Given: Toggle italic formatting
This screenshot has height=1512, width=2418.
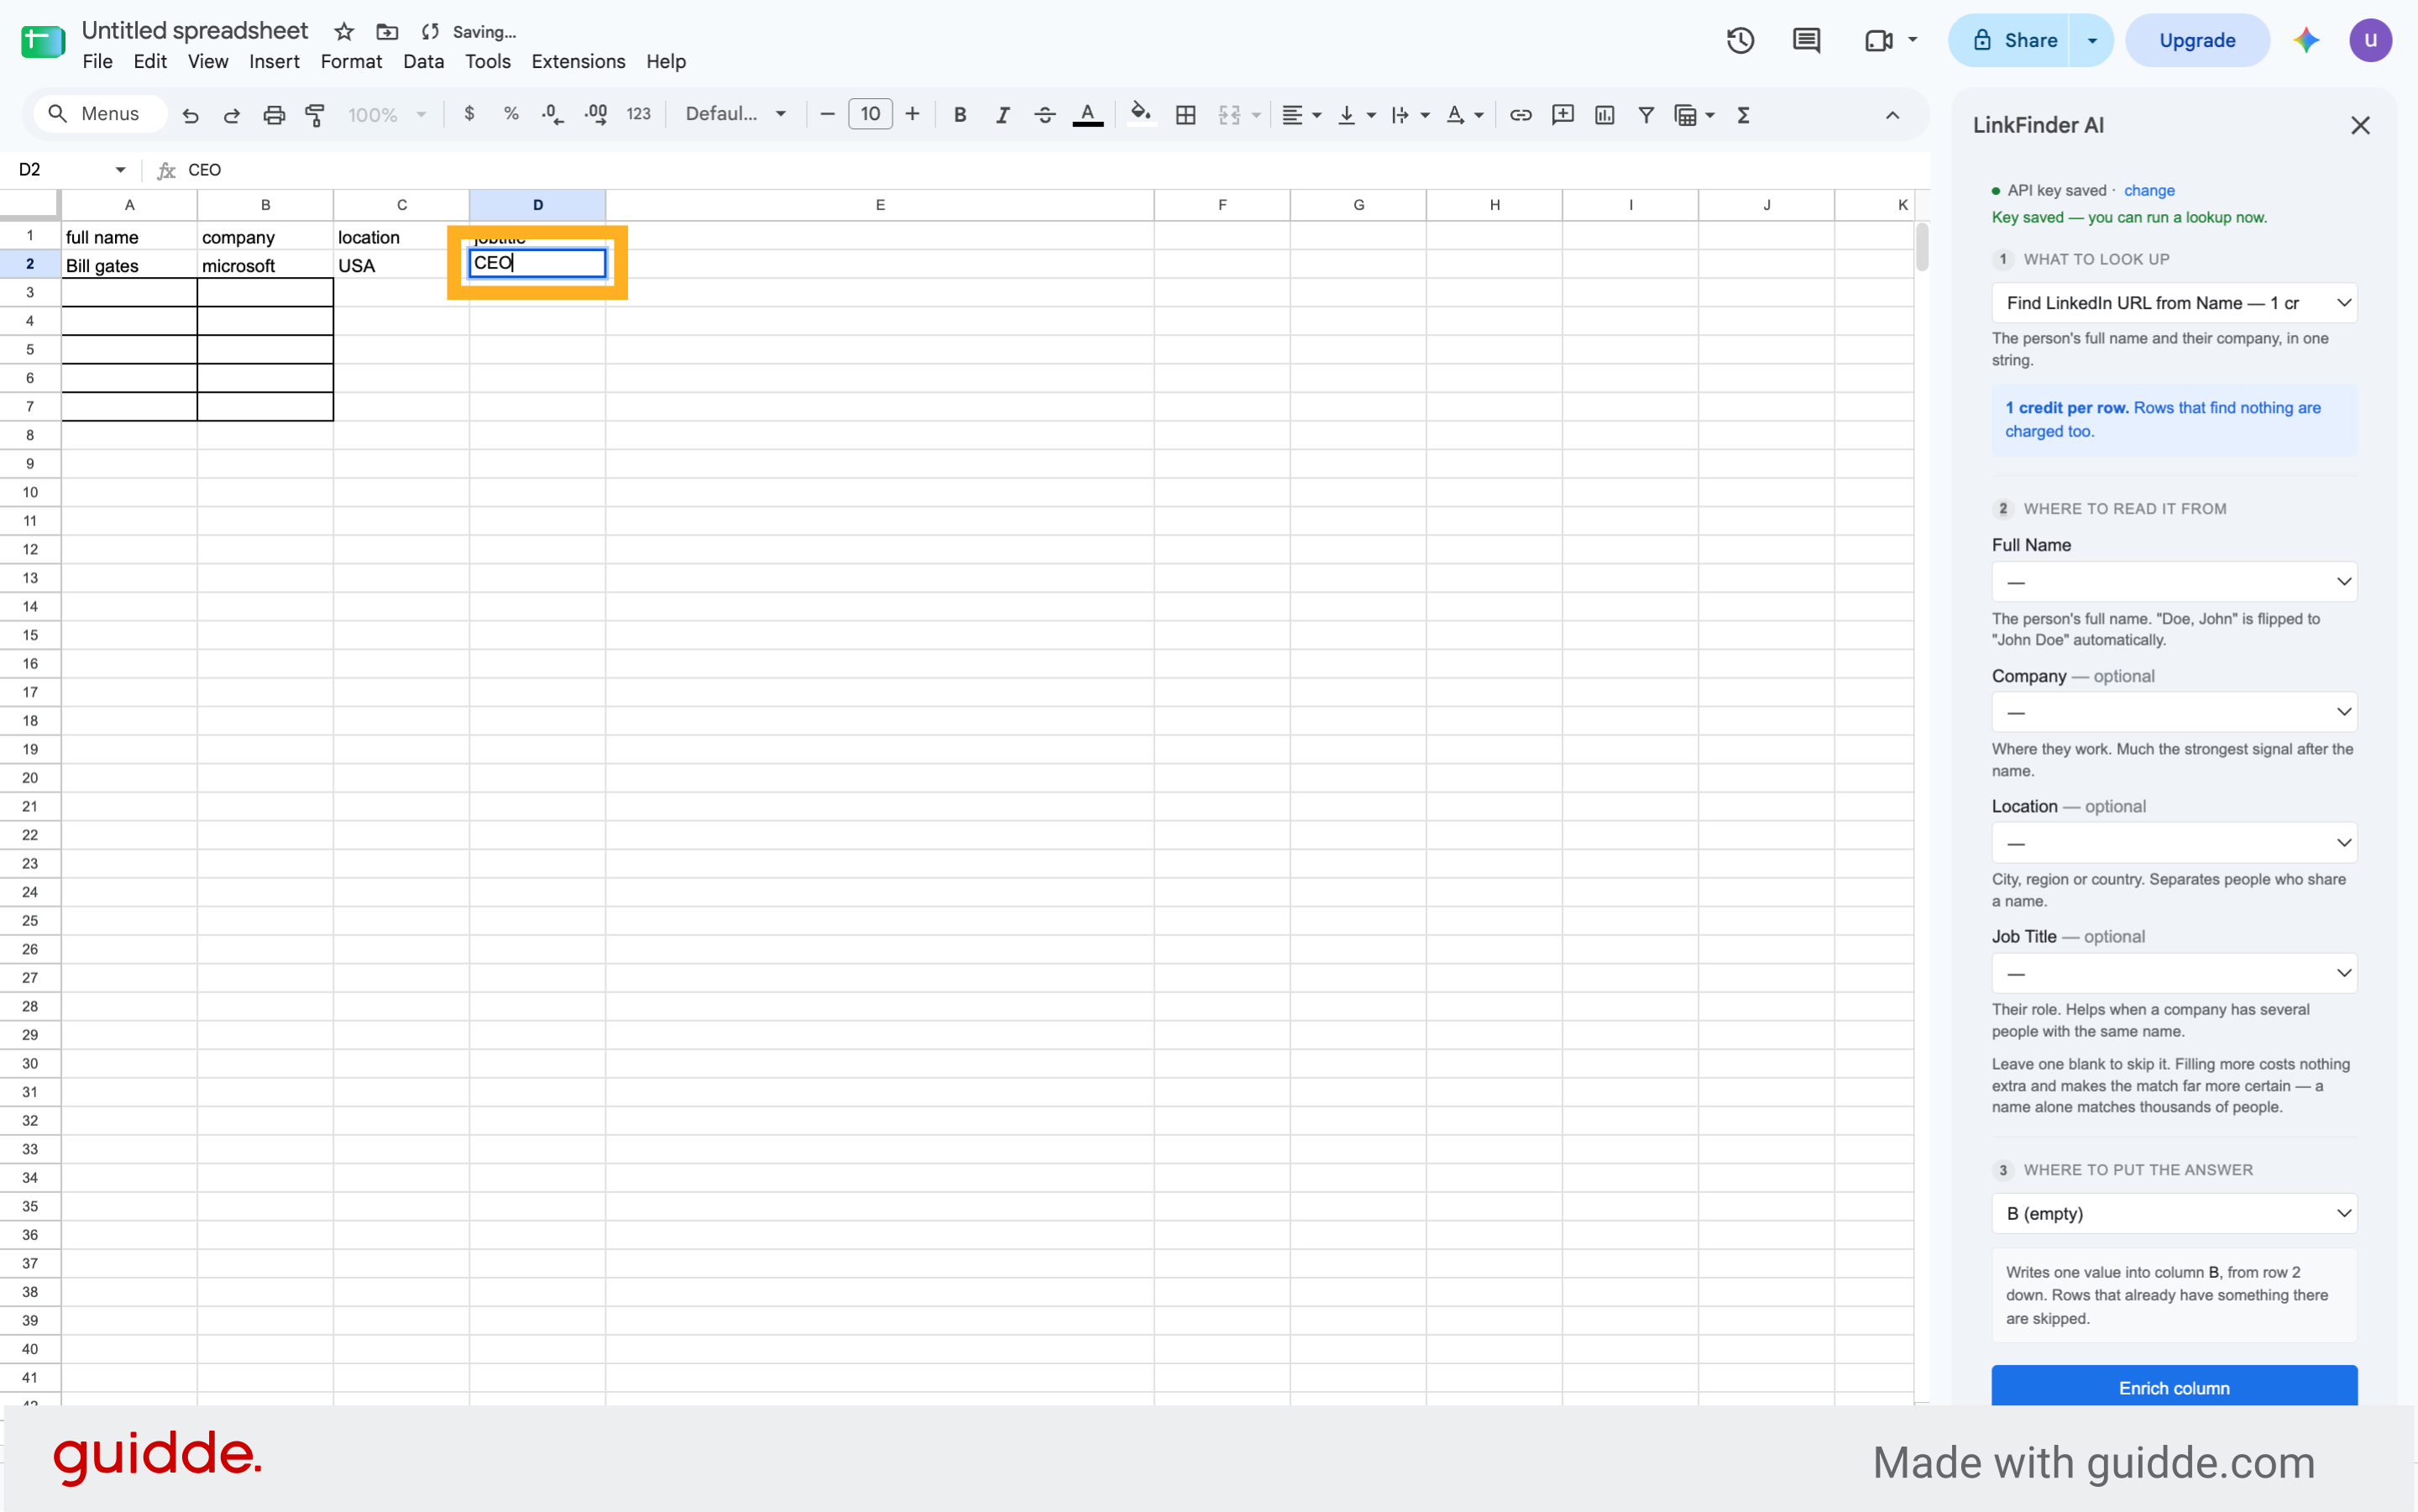Looking at the screenshot, I should [x=1002, y=115].
